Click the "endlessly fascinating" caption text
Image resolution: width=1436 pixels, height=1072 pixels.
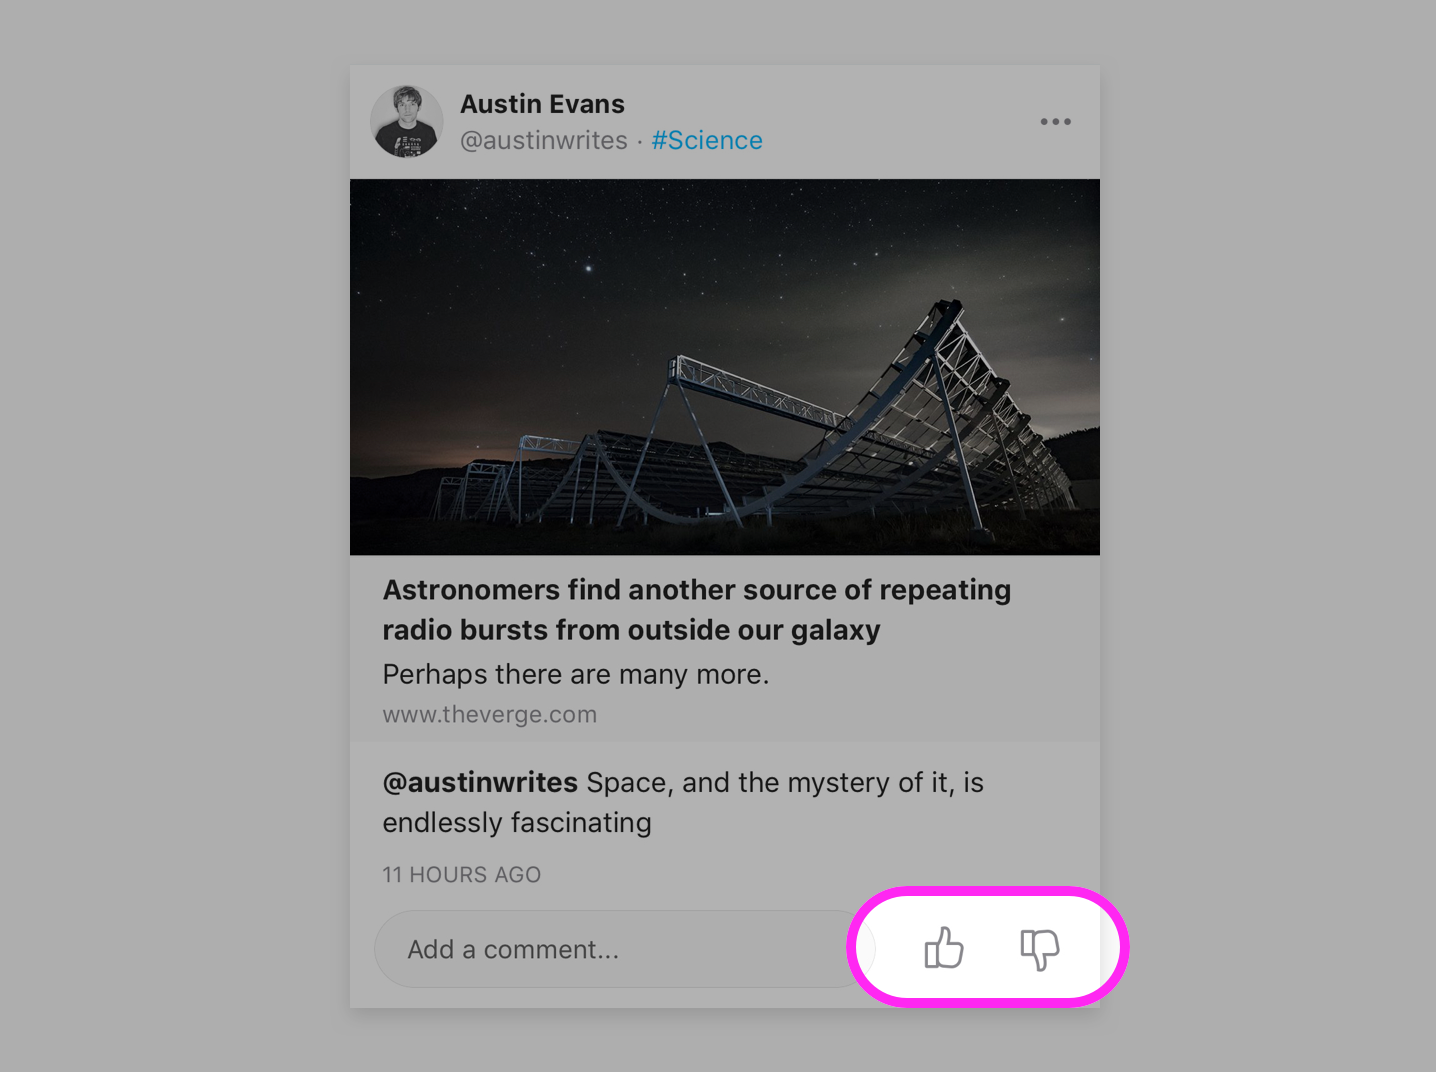click(517, 823)
